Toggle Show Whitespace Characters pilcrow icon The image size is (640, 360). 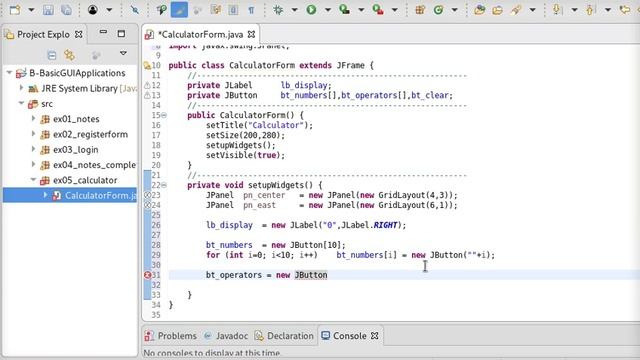251,10
